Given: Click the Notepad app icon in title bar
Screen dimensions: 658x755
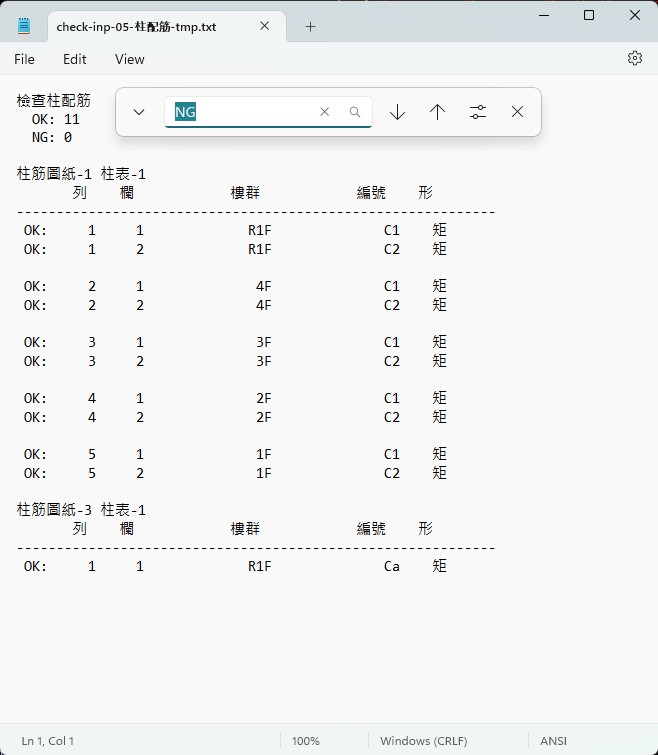Looking at the screenshot, I should tap(24, 26).
